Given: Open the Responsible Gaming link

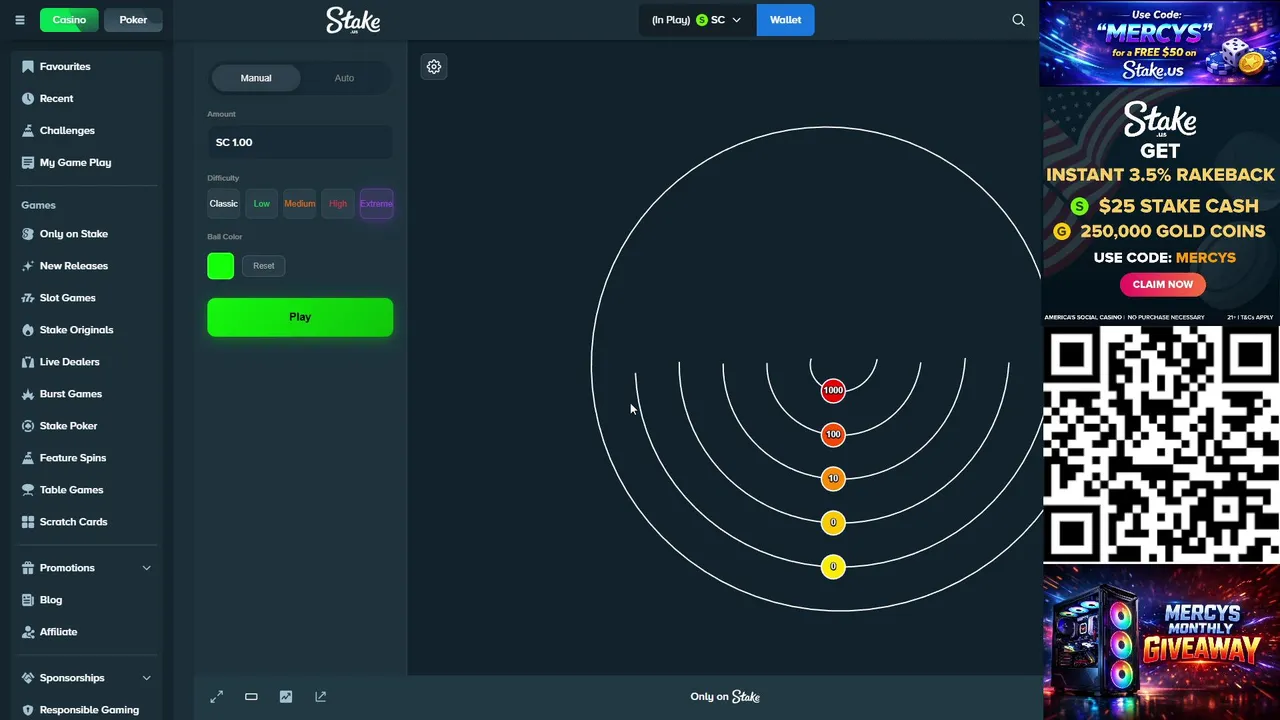Looking at the screenshot, I should tap(89, 710).
